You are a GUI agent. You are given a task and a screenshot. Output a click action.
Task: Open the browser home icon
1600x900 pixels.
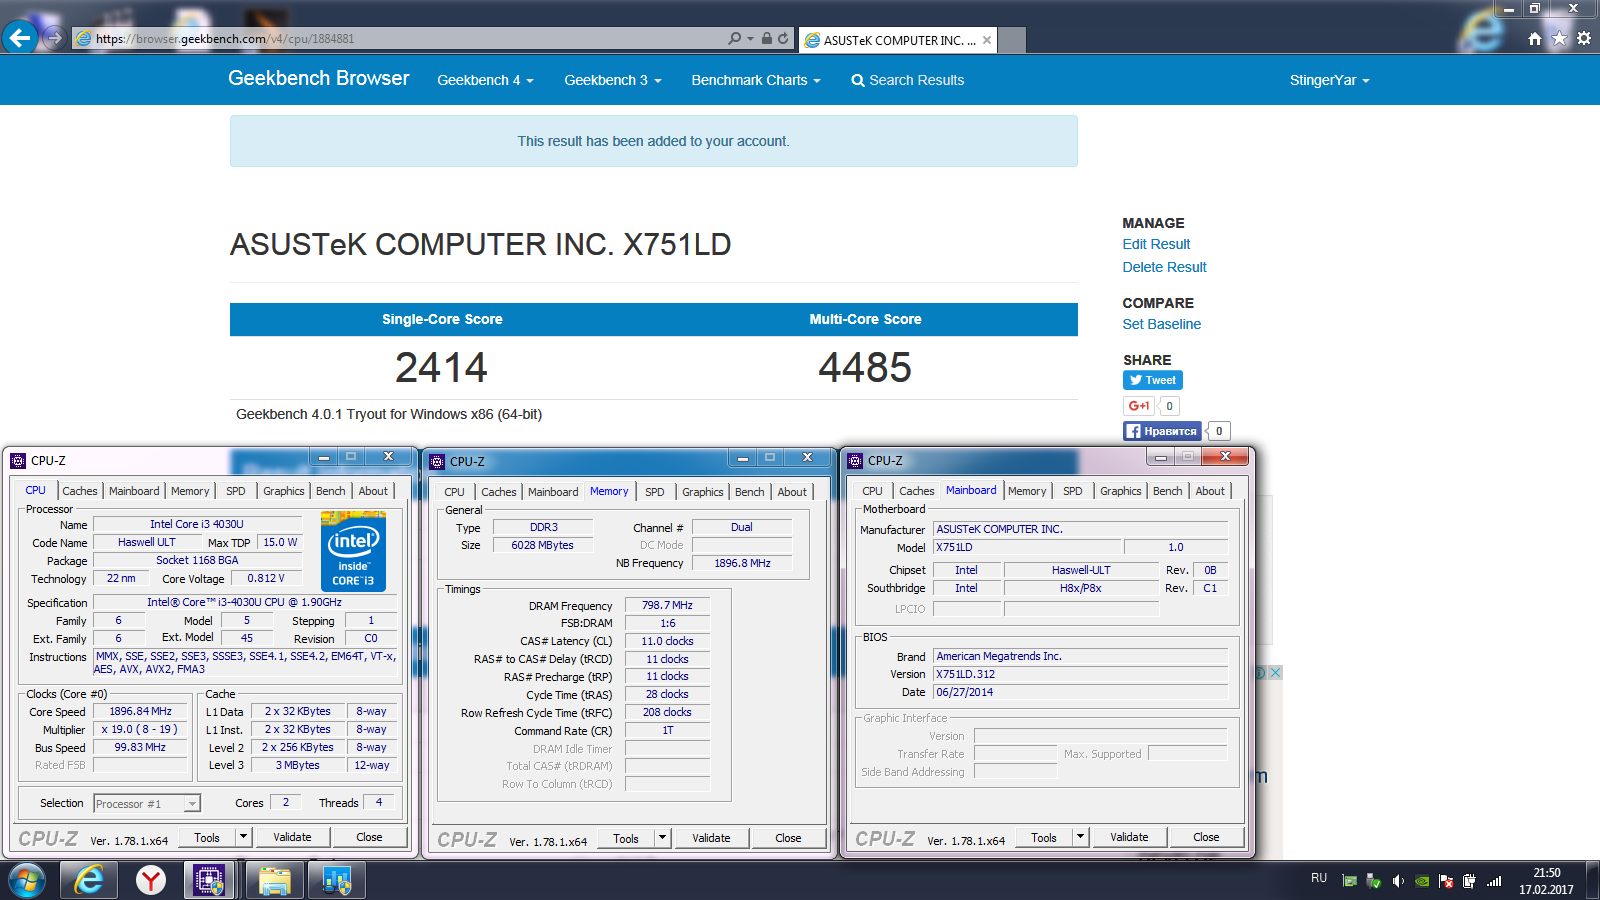point(1535,38)
